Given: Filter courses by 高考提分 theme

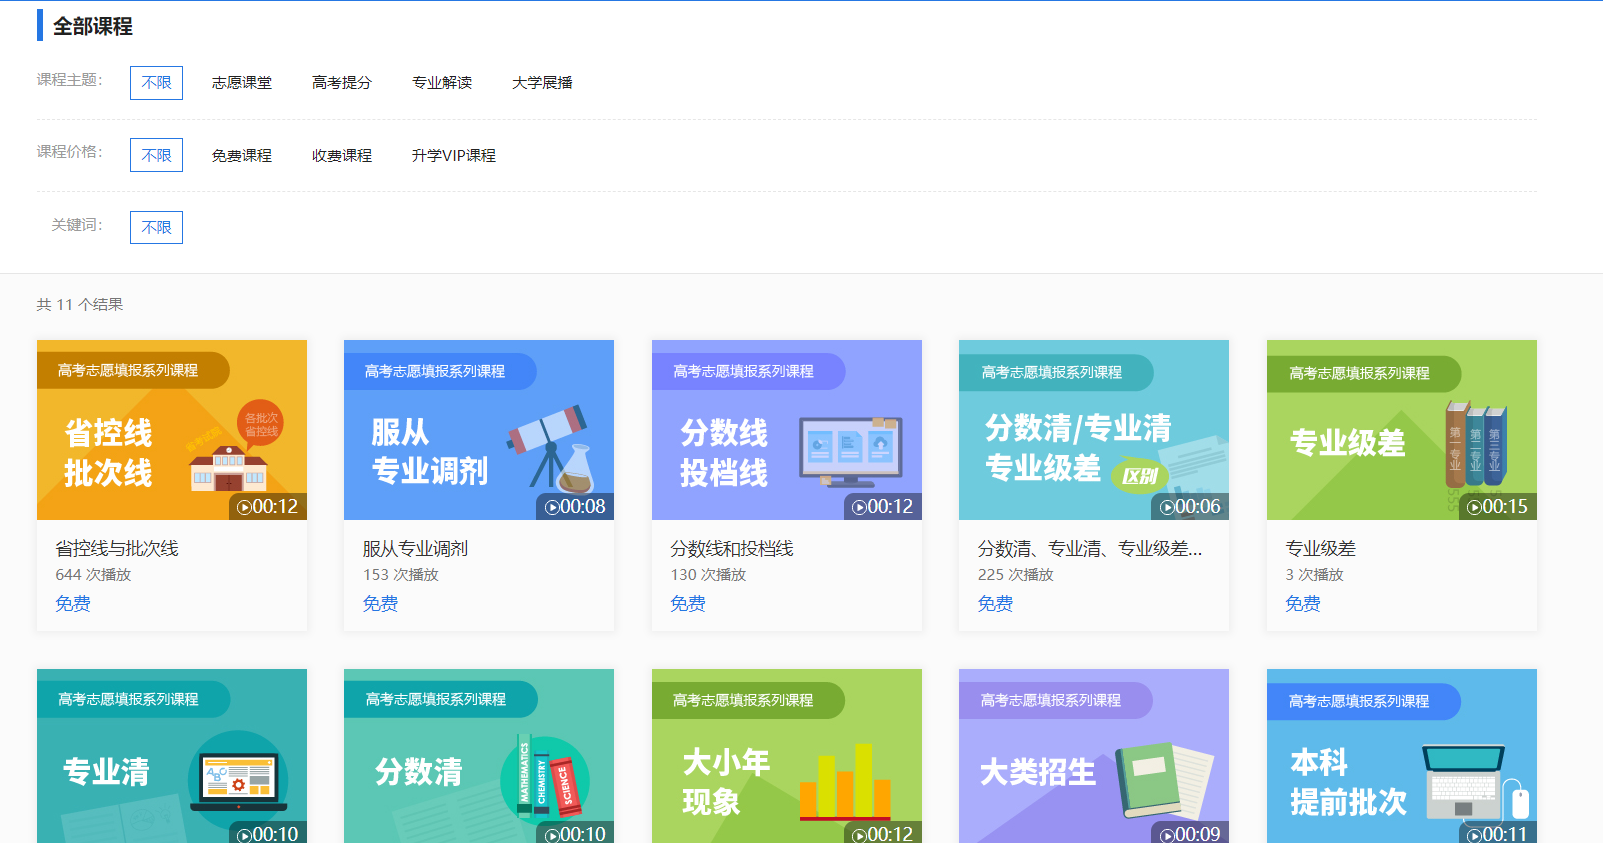Looking at the screenshot, I should [x=342, y=83].
